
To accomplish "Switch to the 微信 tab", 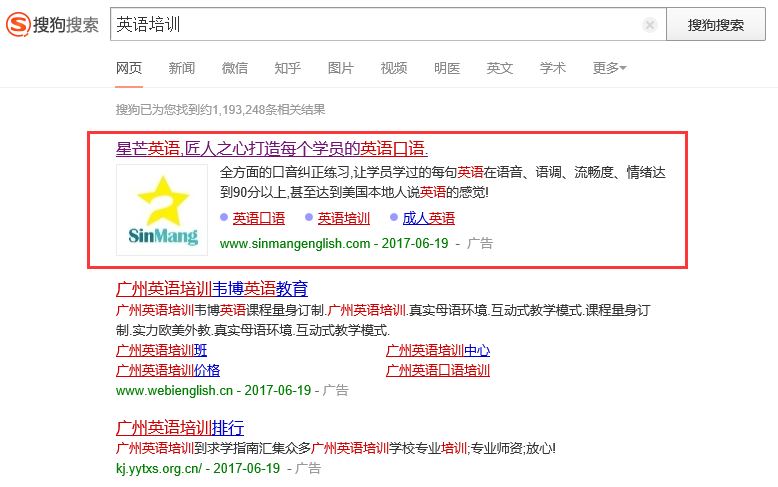I will 235,68.
